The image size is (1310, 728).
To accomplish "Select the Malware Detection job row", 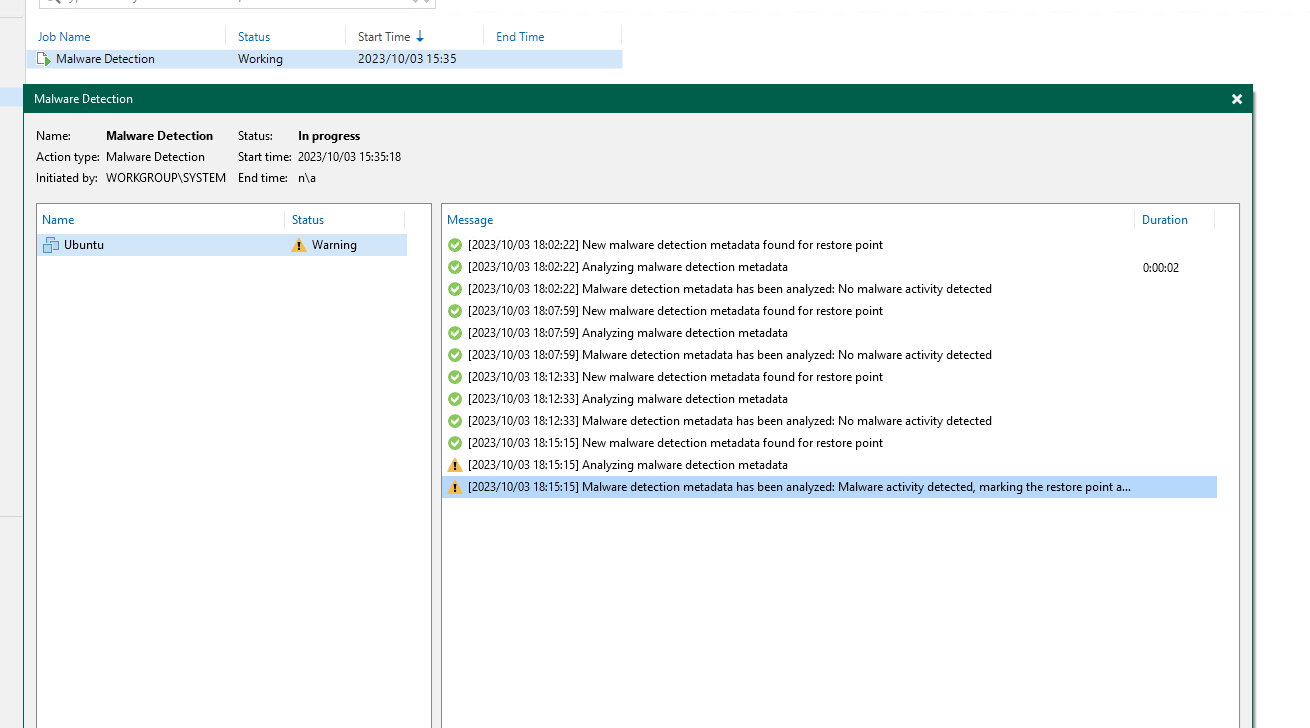I will [324, 59].
